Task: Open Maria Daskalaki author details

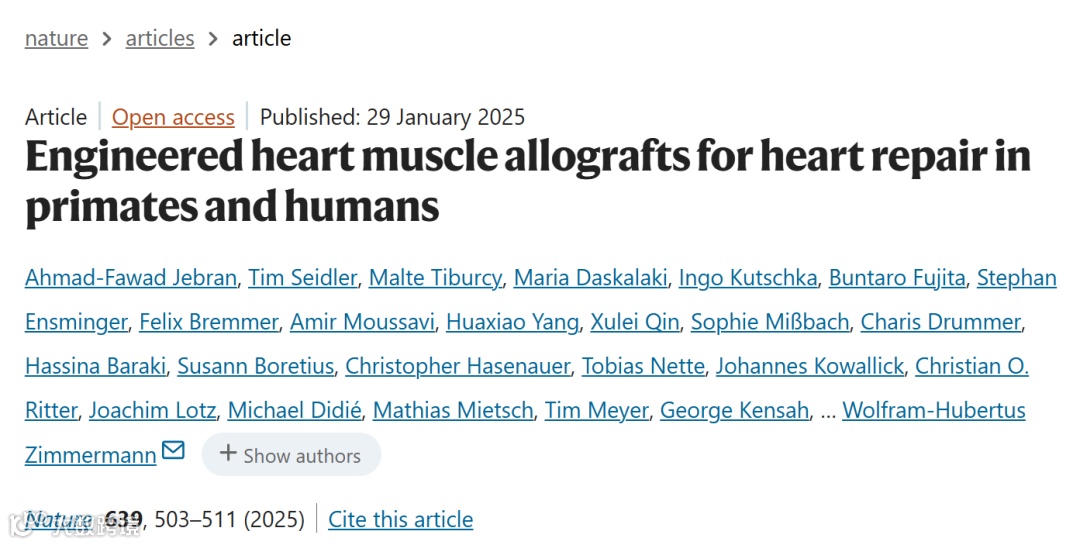Action: click(590, 278)
